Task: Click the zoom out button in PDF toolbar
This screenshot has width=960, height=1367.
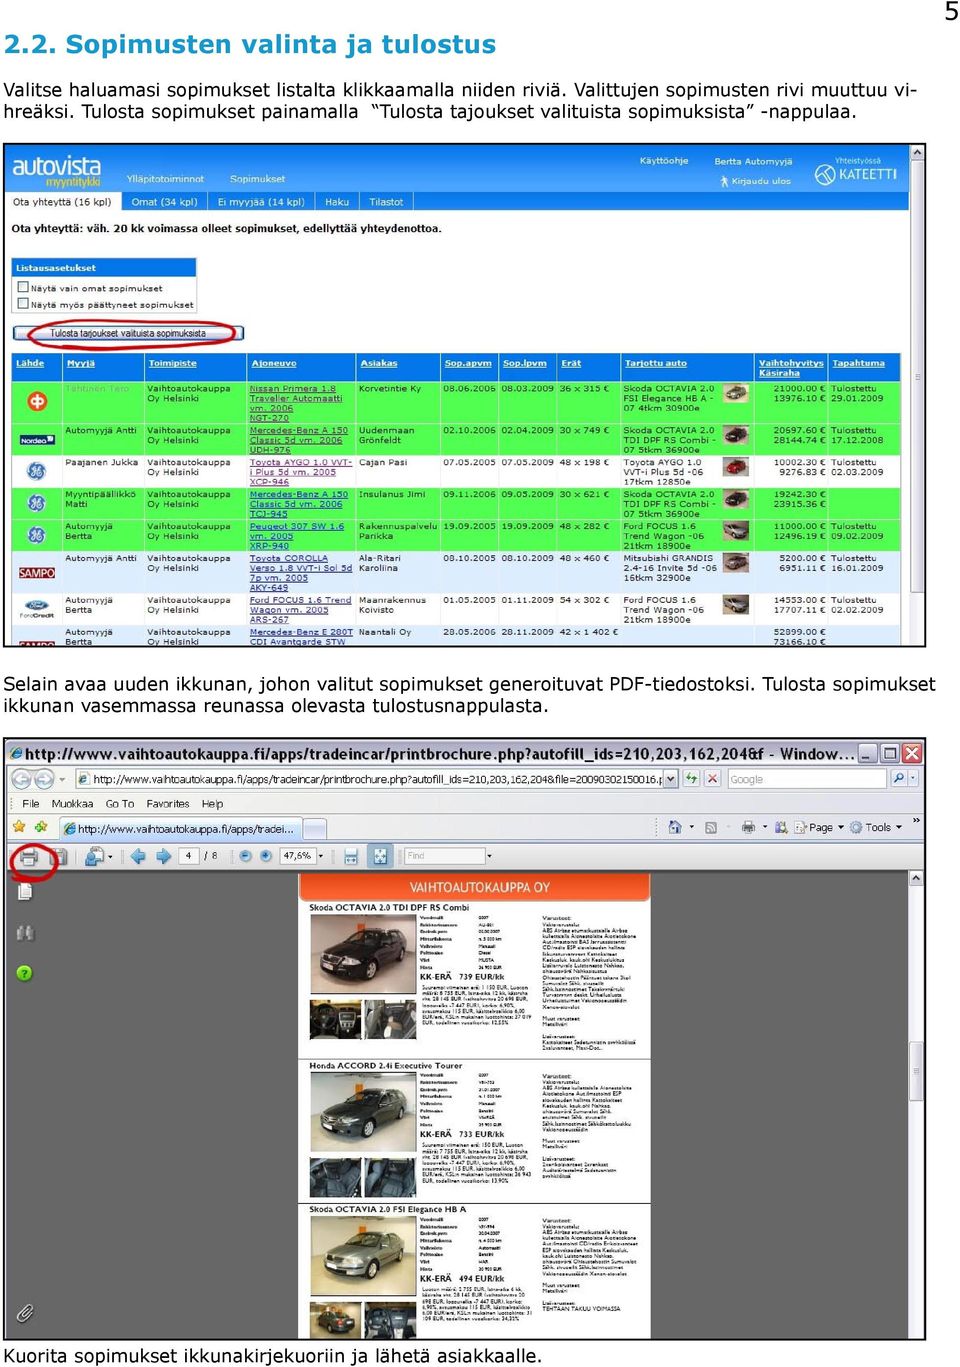Action: (x=245, y=856)
